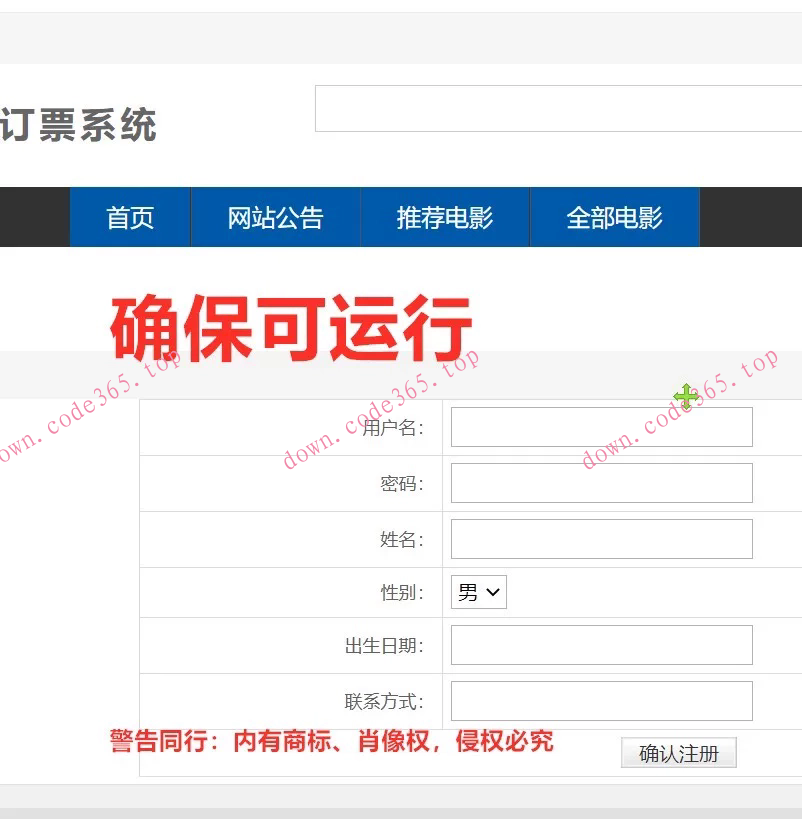
Task: Open the 网站公告 announcements page
Action: coord(274,217)
